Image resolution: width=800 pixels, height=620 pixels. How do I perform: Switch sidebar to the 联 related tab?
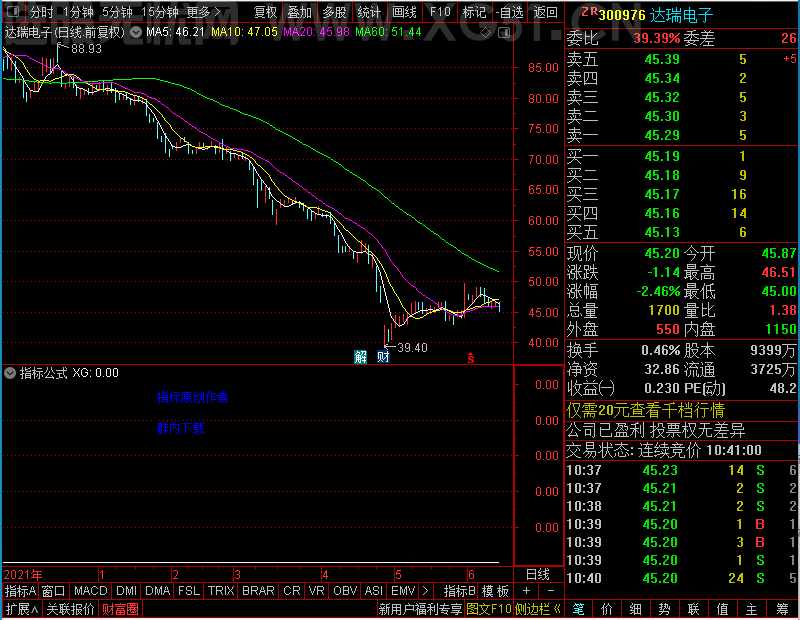click(x=693, y=609)
